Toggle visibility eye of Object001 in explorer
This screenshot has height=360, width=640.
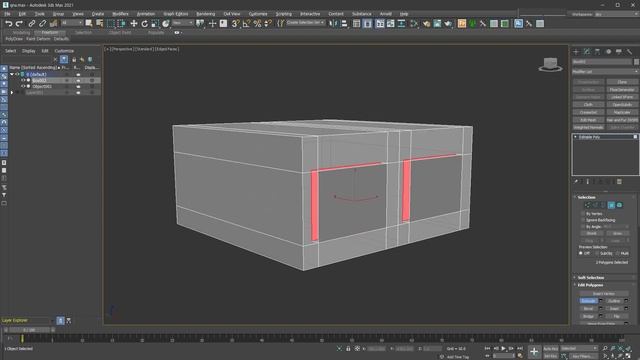[x=23, y=87]
